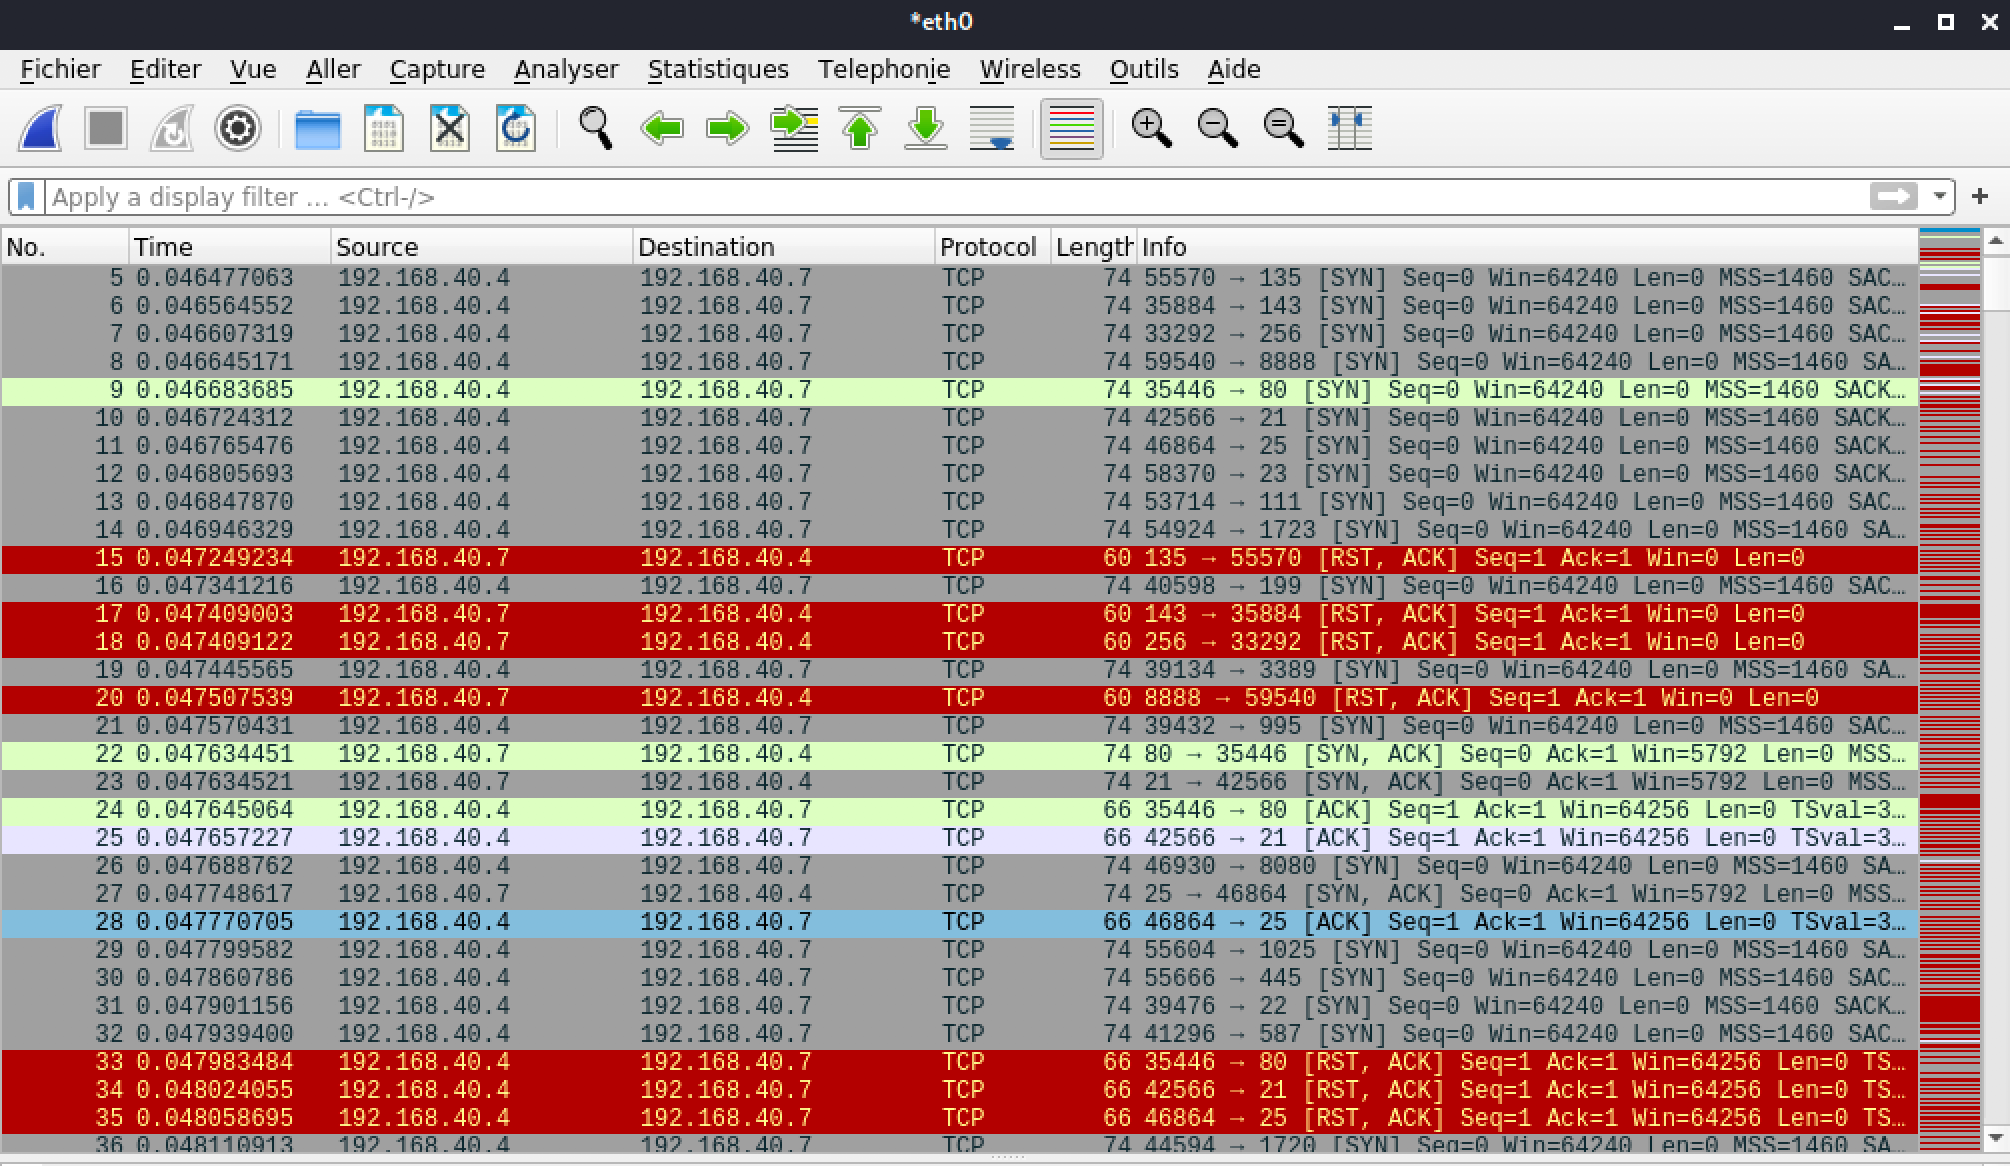Select packet 19 SYN to port 3389
Viewport: 2010px width, 1166px height.
click(959, 670)
